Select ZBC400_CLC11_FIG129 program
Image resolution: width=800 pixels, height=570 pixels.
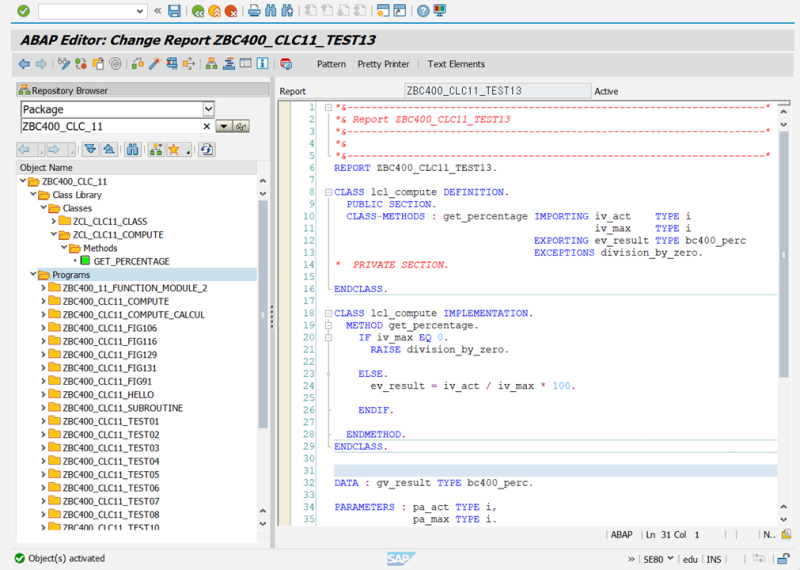click(109, 355)
